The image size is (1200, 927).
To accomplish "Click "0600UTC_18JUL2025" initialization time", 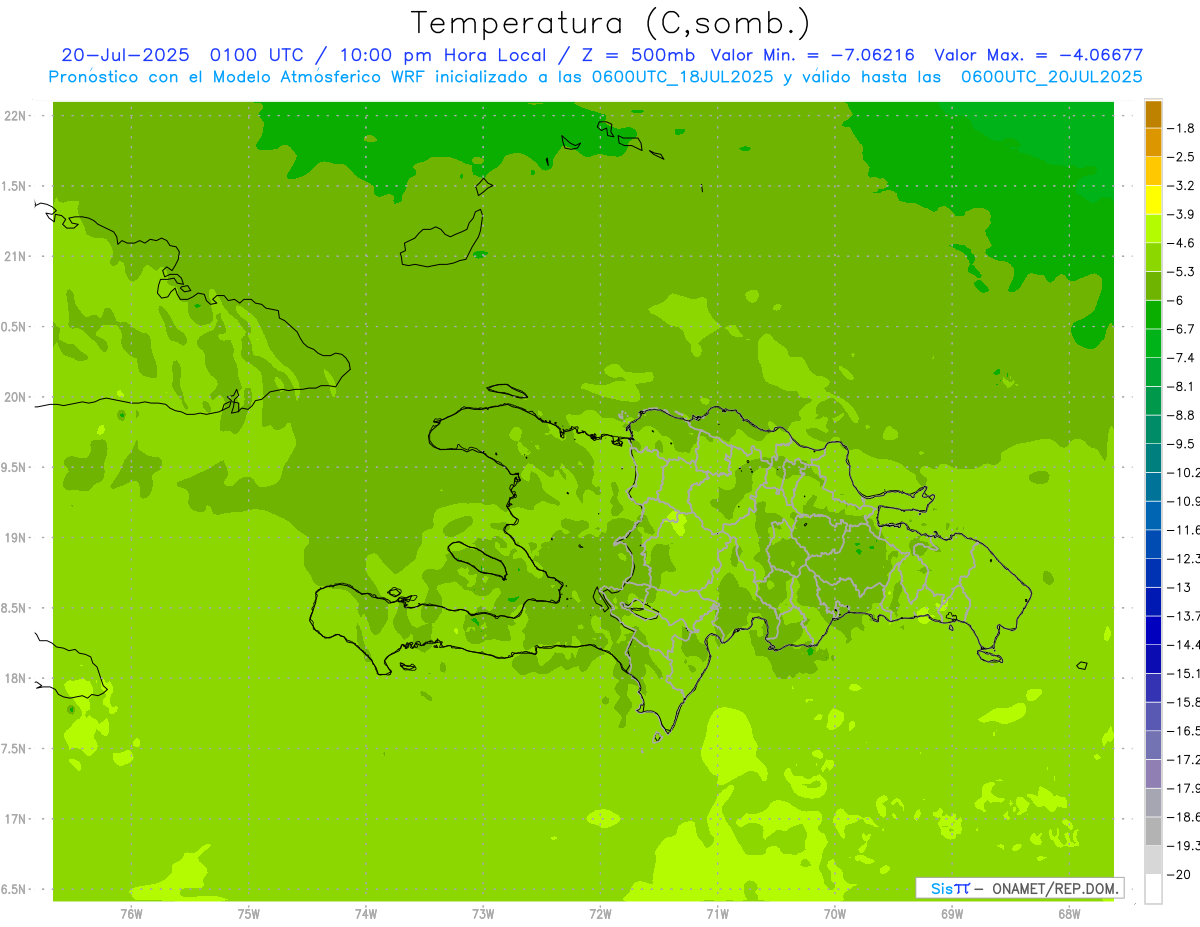I will 683,77.
